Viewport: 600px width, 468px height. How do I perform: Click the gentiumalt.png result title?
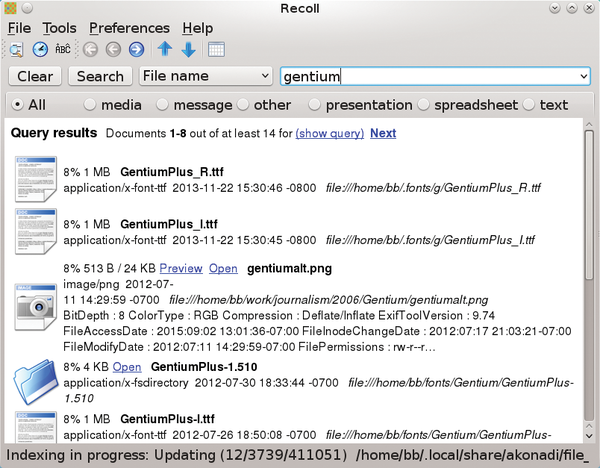click(x=289, y=269)
